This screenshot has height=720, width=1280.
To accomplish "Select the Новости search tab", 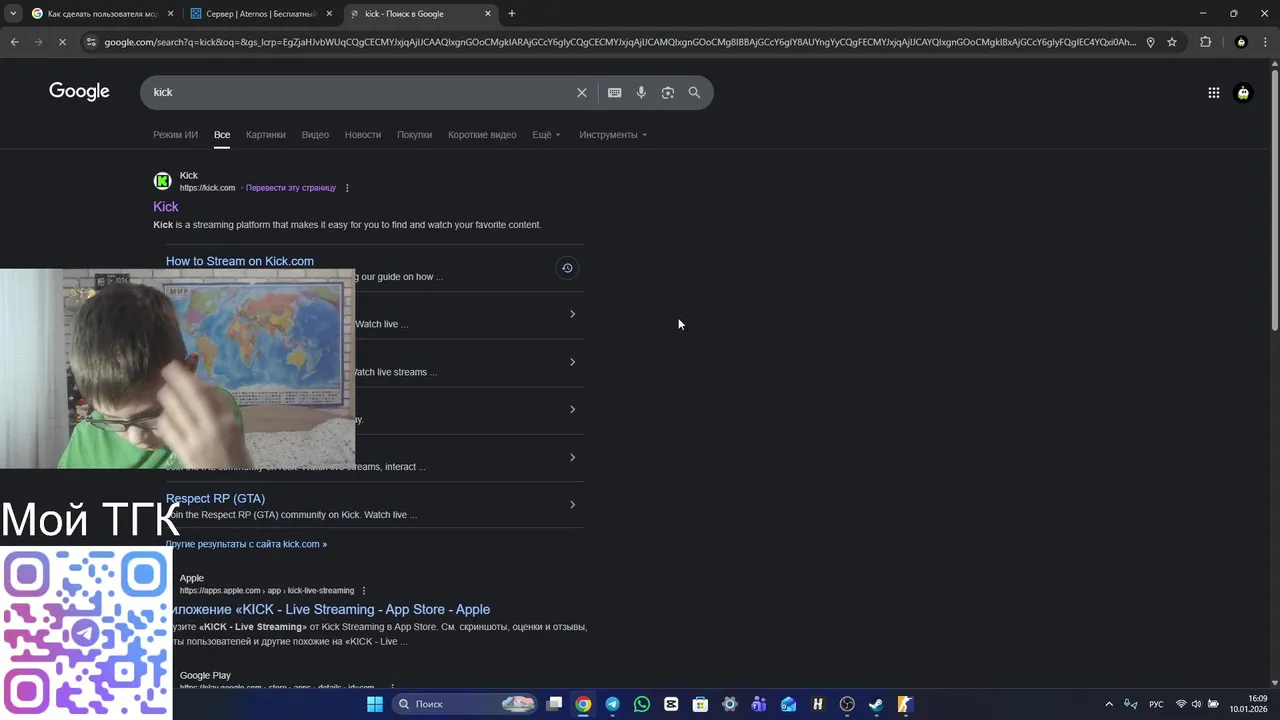I will [363, 135].
